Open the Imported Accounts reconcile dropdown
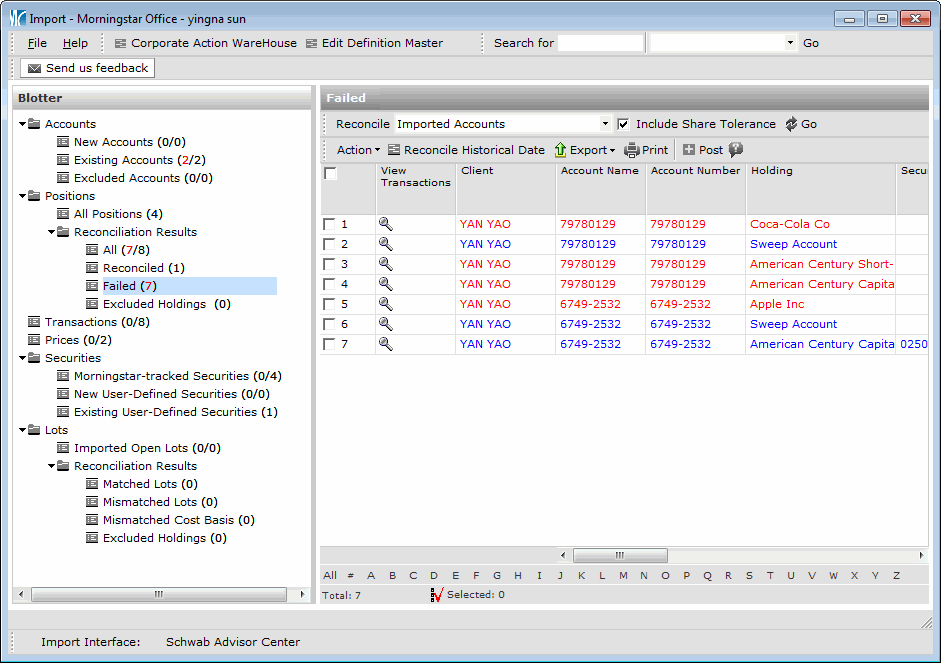The height and width of the screenshot is (663, 941). click(x=605, y=124)
